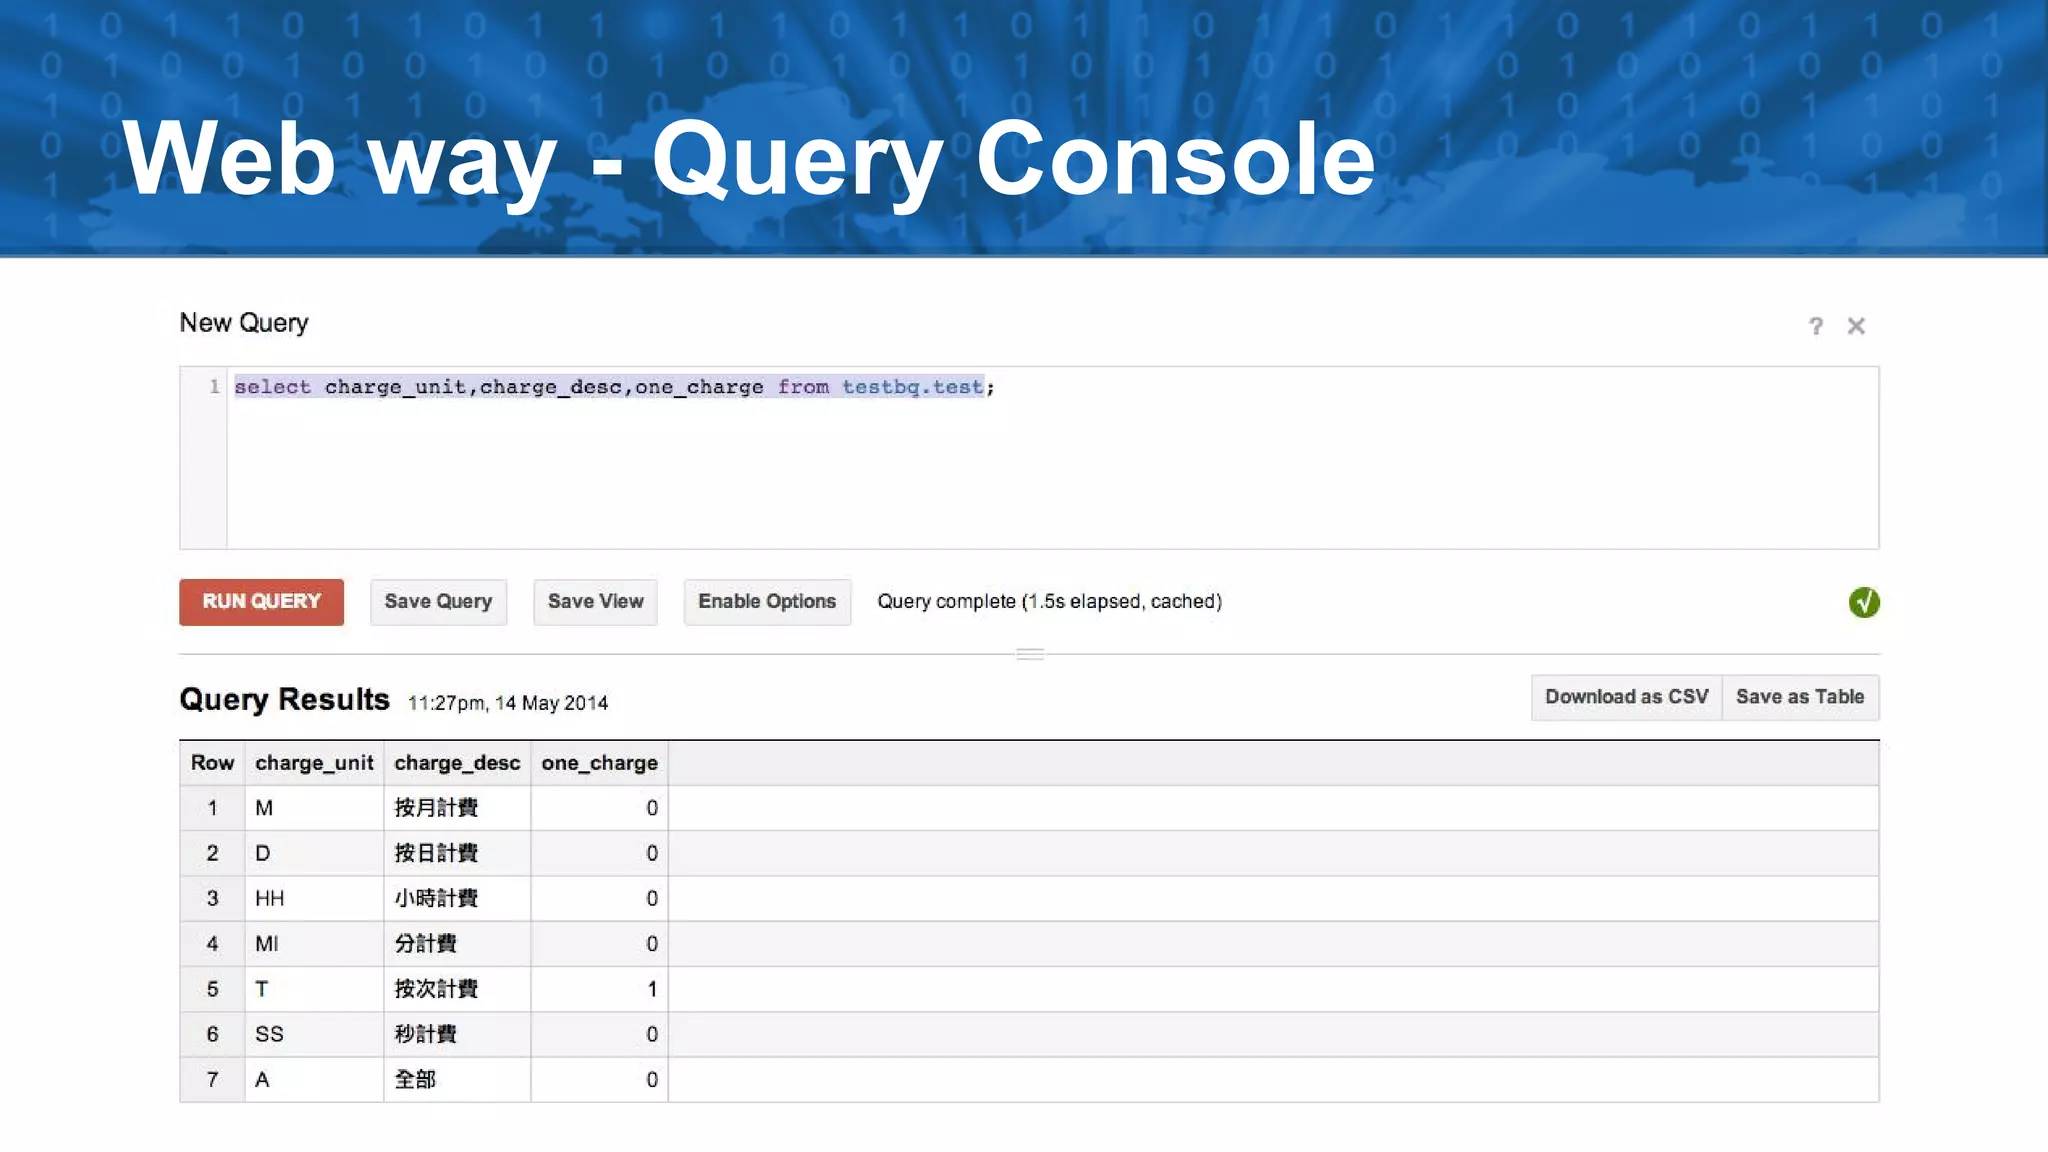This screenshot has height=1152, width=2048.
Task: Click the Save View button
Action: pos(595,602)
